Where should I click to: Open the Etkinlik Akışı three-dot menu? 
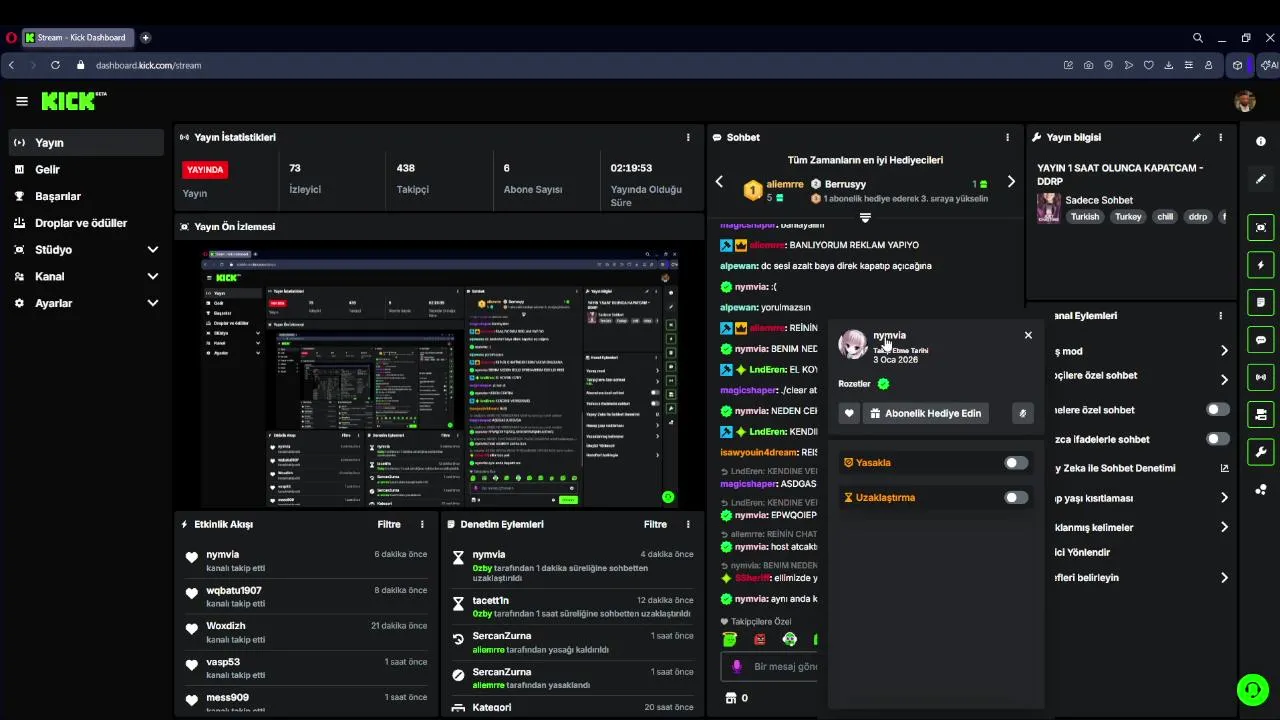422,524
